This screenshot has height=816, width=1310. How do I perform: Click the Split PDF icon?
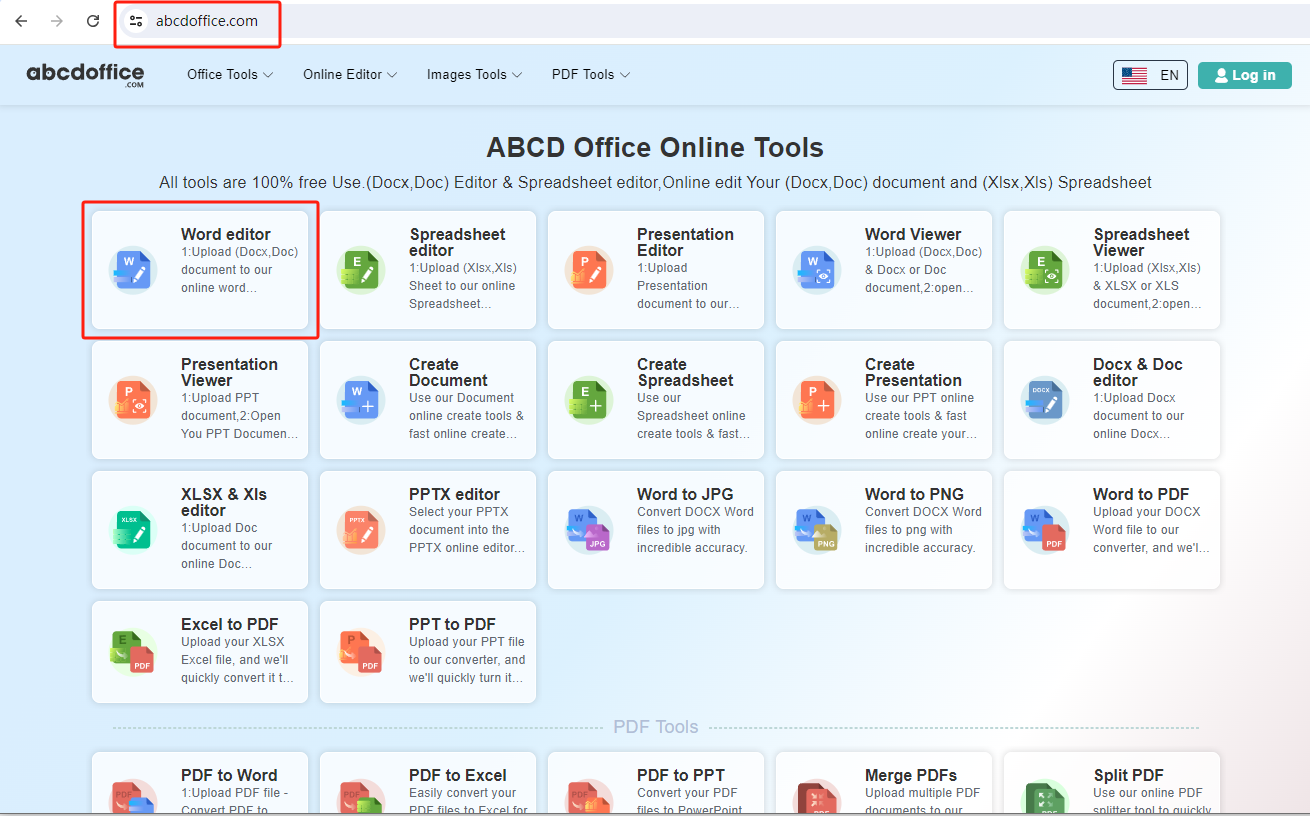[1045, 798]
